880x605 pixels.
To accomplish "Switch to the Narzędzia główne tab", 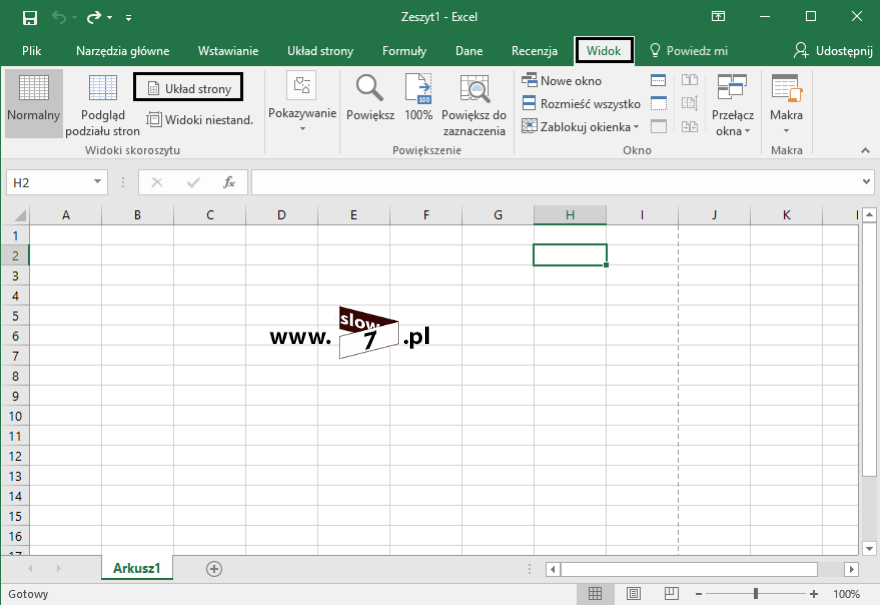I will 123,51.
